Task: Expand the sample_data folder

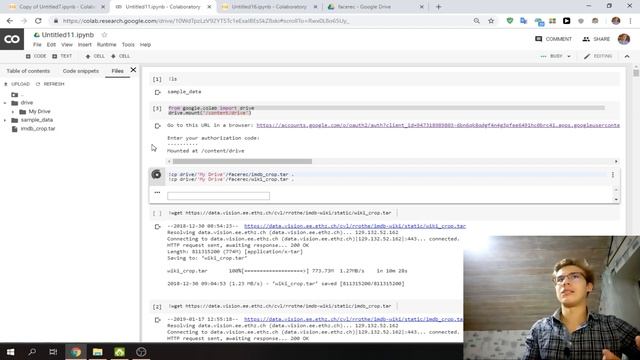Action: coord(5,120)
